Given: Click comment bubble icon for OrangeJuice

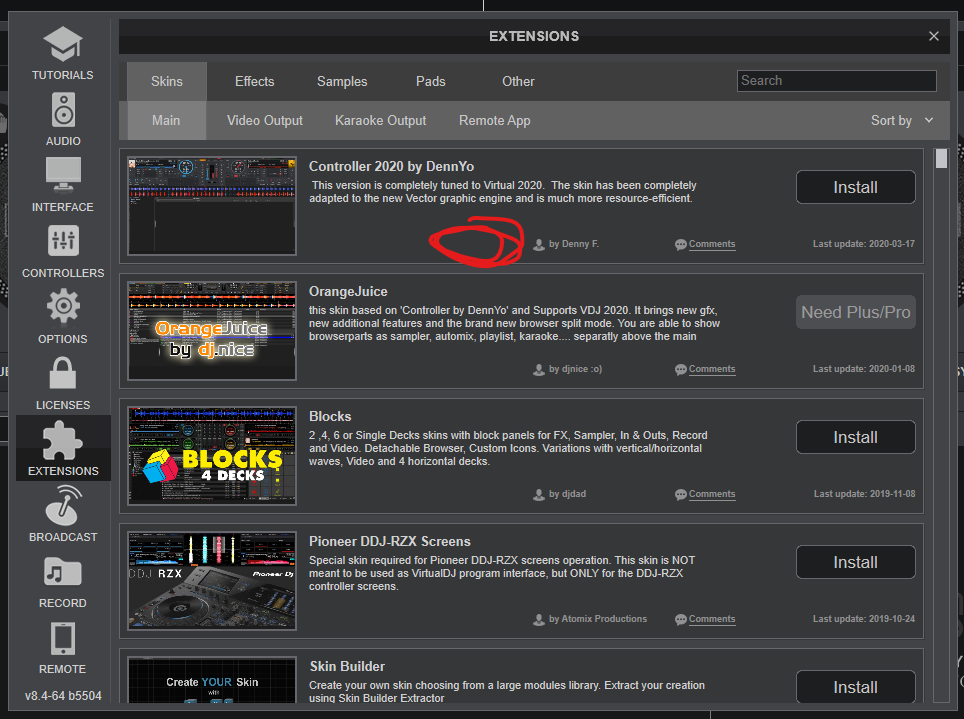Looking at the screenshot, I should click(x=681, y=370).
